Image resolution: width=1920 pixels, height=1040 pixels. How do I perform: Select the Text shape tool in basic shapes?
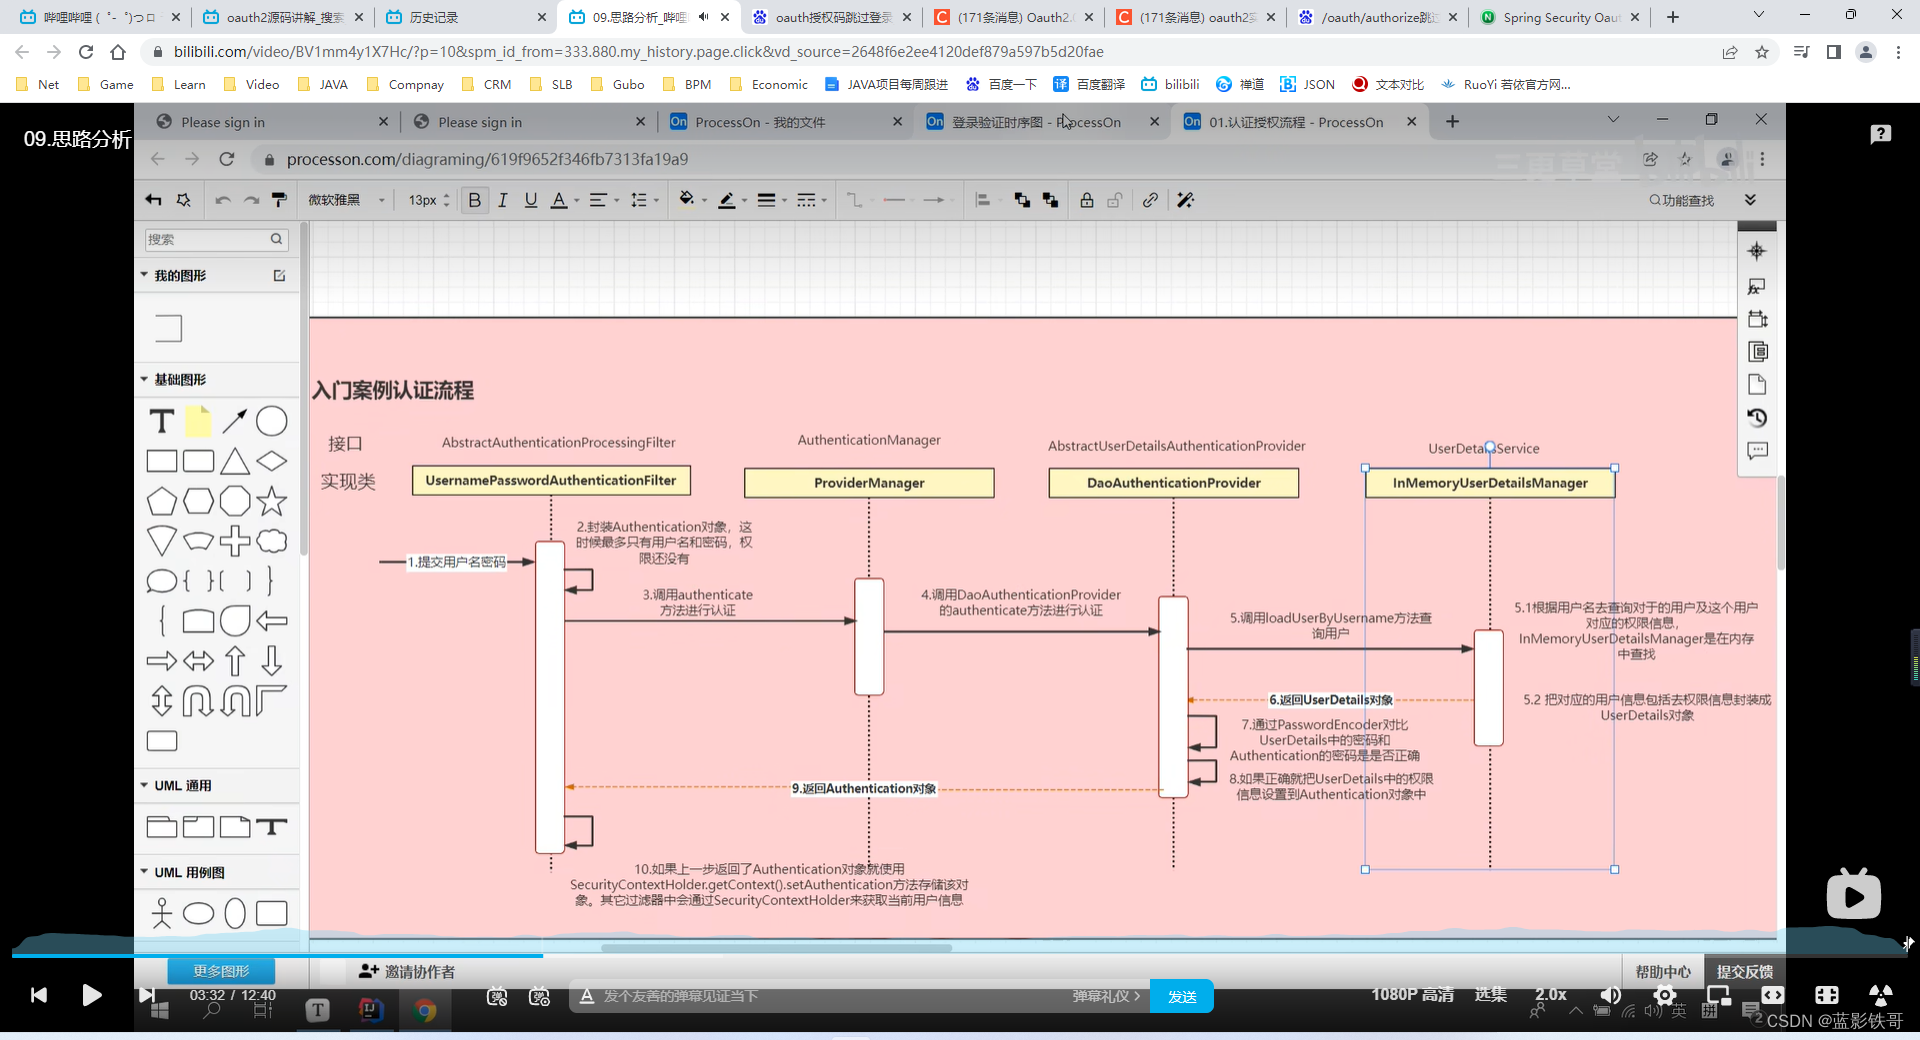(x=161, y=421)
